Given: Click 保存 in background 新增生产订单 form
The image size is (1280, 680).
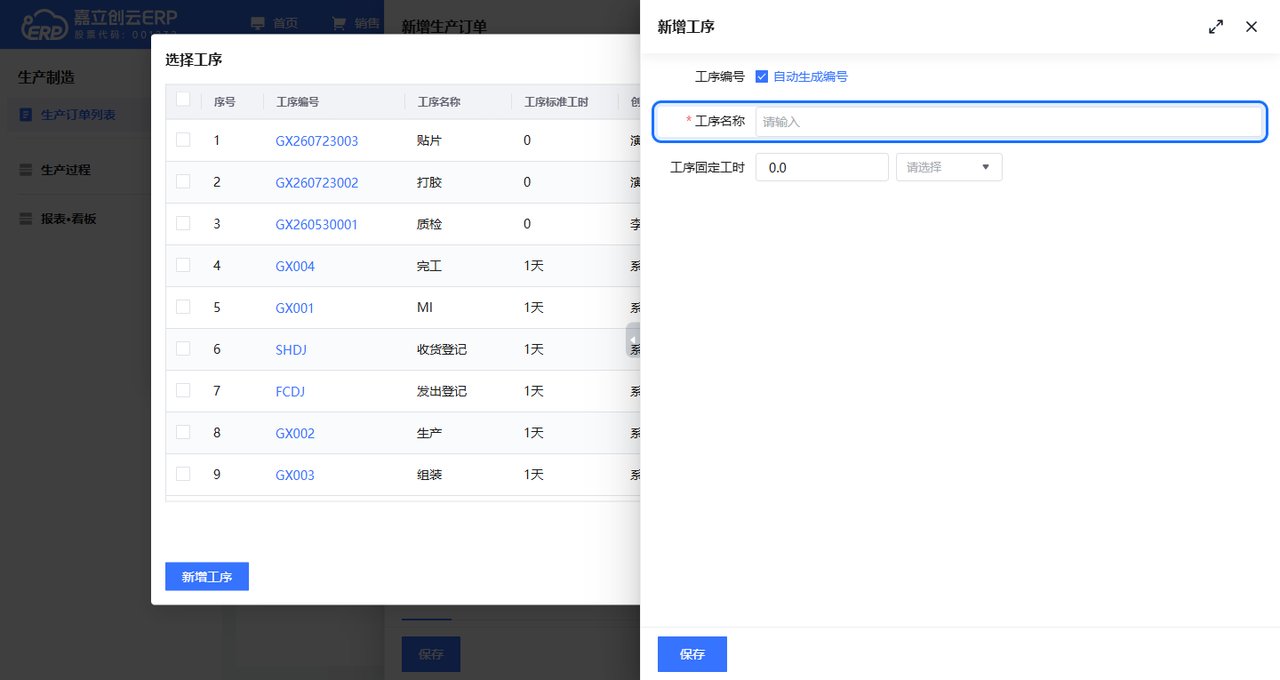Looking at the screenshot, I should (431, 654).
